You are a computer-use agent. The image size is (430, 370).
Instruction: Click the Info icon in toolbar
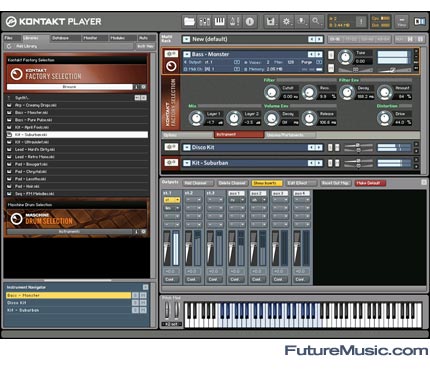[x=249, y=22]
